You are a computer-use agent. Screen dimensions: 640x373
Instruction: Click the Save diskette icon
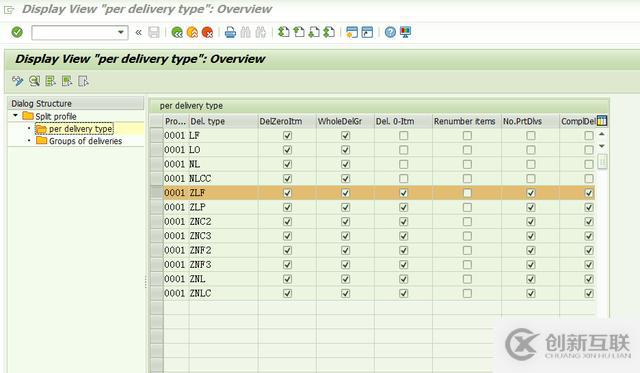[x=154, y=32]
